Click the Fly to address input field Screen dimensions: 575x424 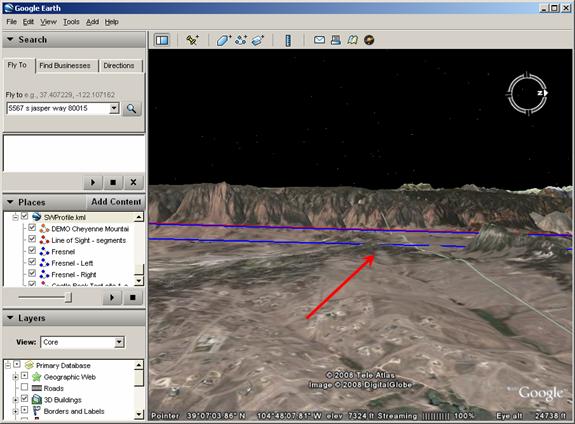point(58,108)
